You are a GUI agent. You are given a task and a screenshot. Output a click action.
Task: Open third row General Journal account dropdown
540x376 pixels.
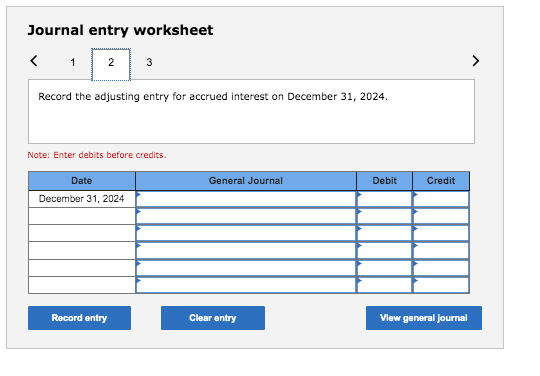point(246,233)
